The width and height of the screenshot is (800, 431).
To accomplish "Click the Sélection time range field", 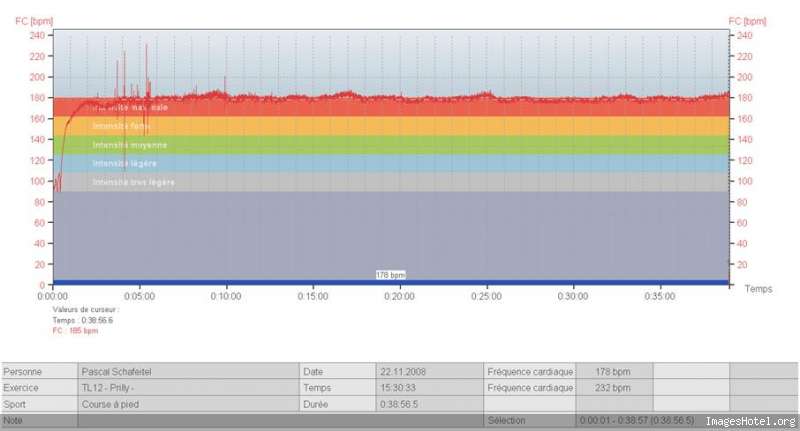I will 638,420.
